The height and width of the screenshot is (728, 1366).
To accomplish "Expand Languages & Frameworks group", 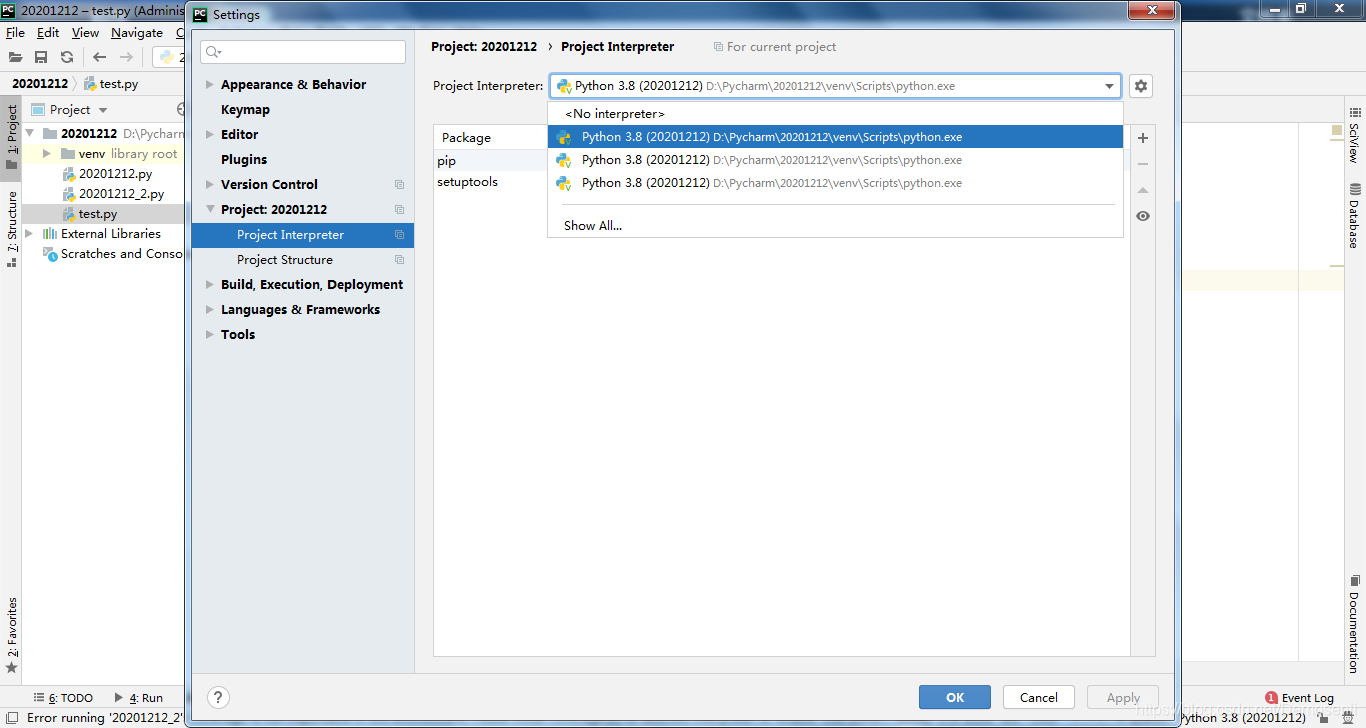I will (x=209, y=310).
